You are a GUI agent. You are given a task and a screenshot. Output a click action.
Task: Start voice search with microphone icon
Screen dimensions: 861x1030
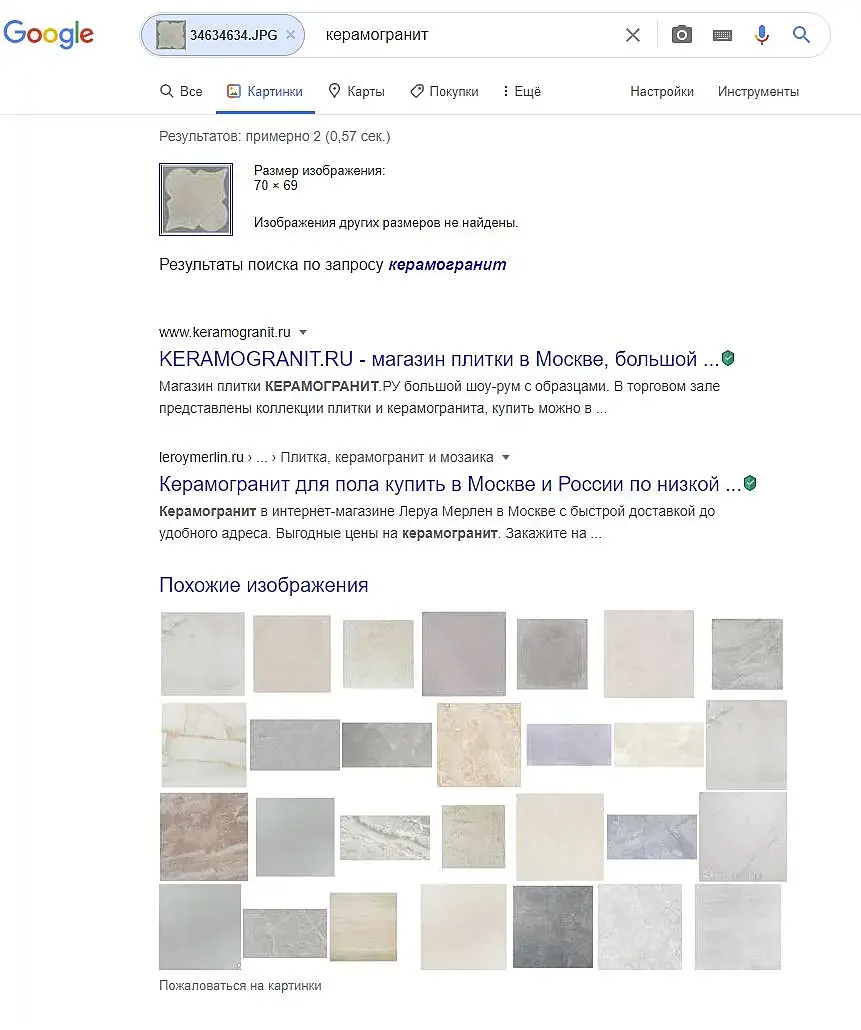click(762, 35)
